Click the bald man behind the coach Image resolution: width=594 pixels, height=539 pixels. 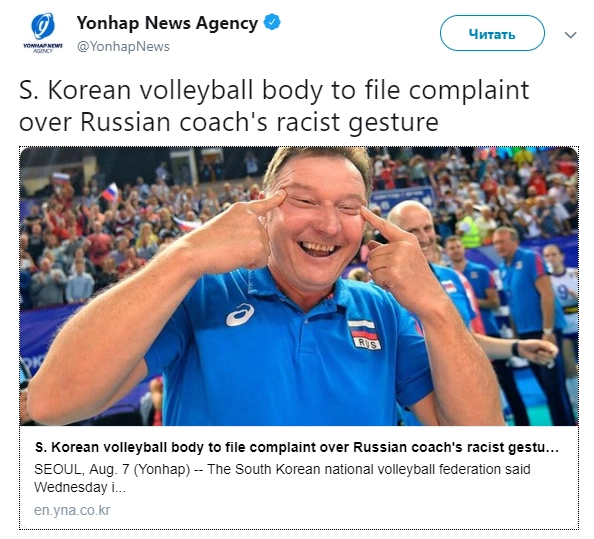tap(413, 223)
